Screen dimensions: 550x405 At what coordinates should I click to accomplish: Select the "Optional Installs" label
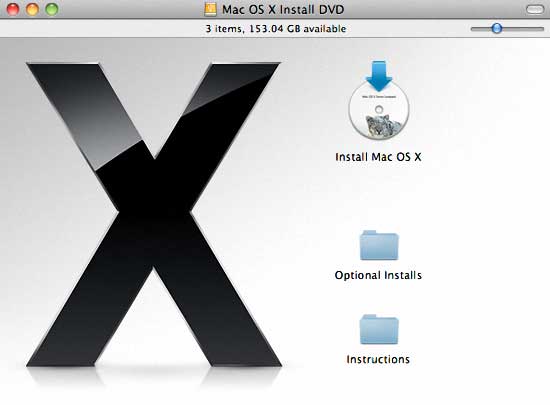(x=378, y=275)
